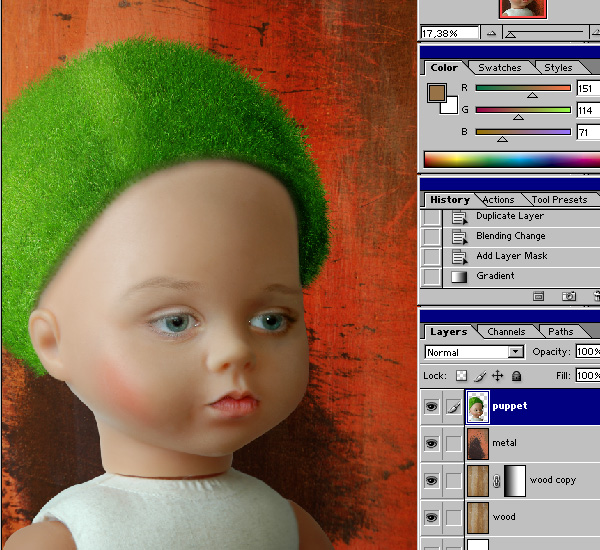Click the zoom out mountain icon in Navigator
600x550 pixels.
[491, 33]
